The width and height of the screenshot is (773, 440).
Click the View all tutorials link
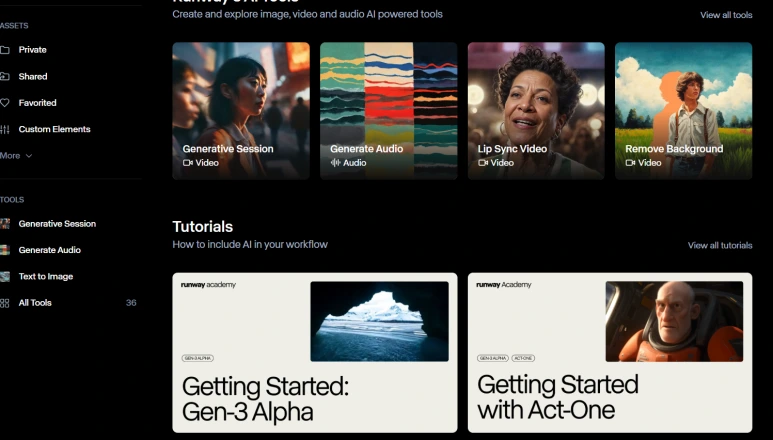(x=720, y=245)
